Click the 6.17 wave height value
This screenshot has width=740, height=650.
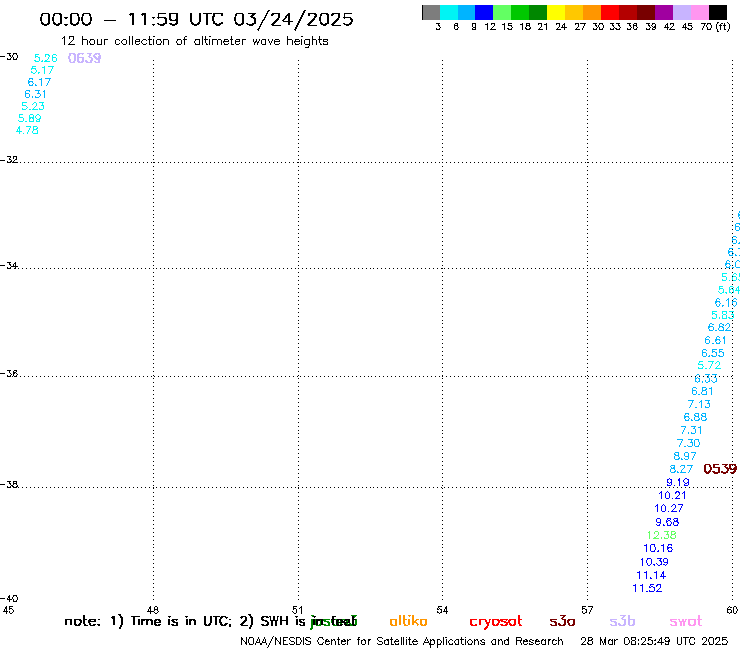39,82
